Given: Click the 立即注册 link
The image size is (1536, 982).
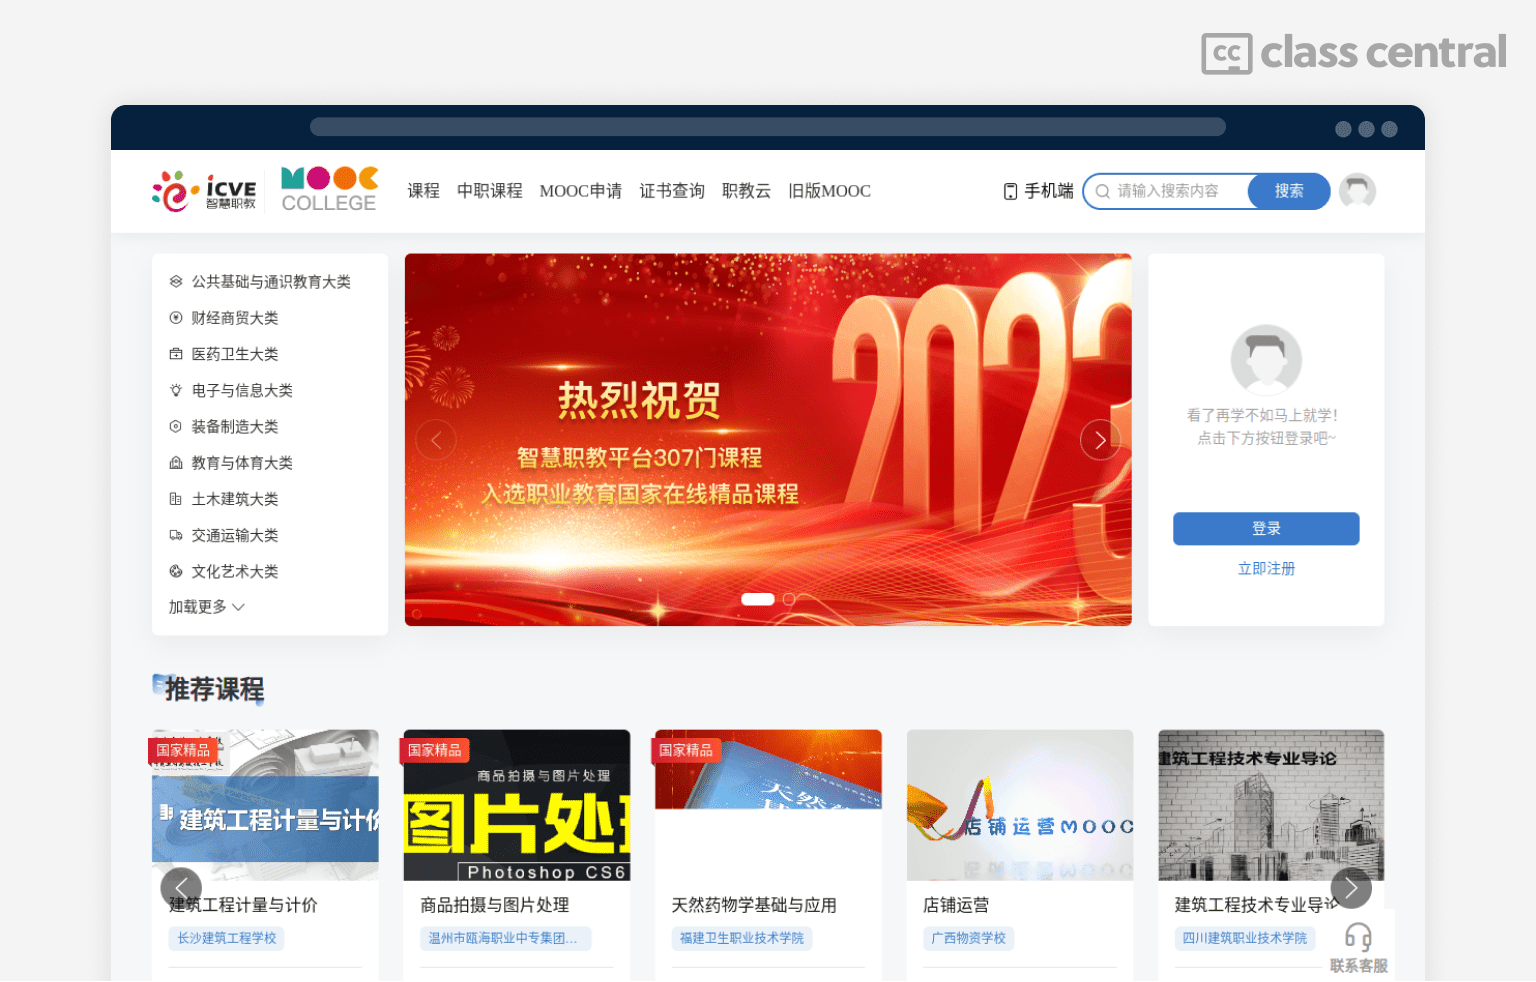Looking at the screenshot, I should (x=1266, y=568).
